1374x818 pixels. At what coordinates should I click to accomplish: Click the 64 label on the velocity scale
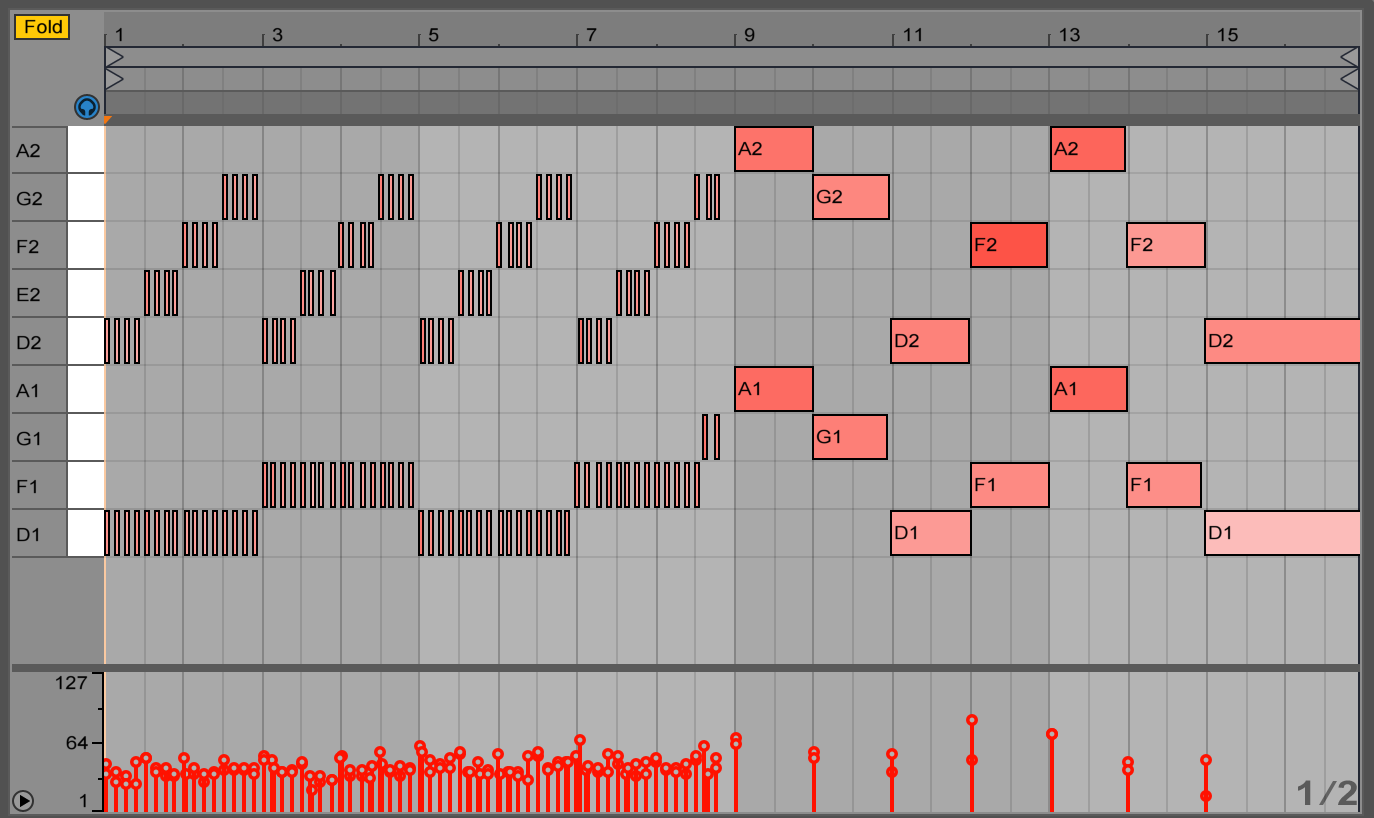pos(77,743)
